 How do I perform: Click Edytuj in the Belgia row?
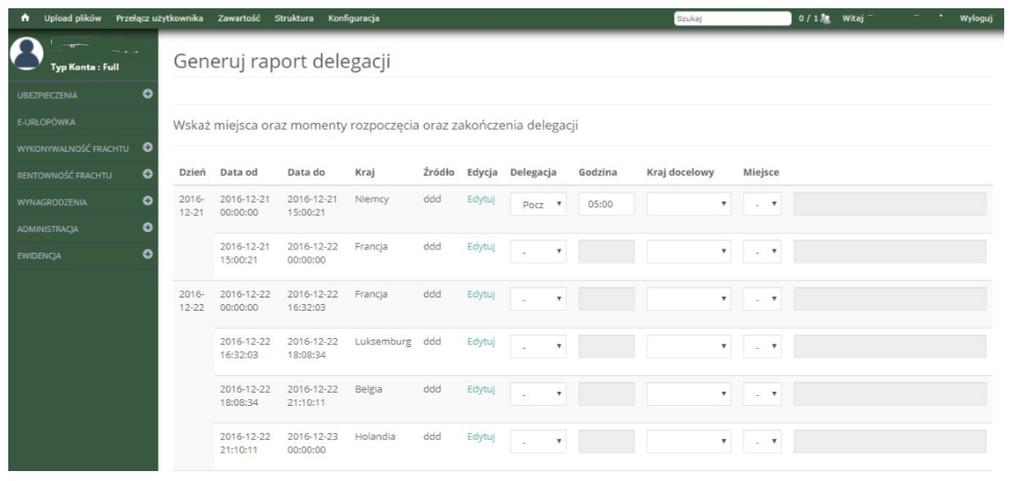coord(481,389)
